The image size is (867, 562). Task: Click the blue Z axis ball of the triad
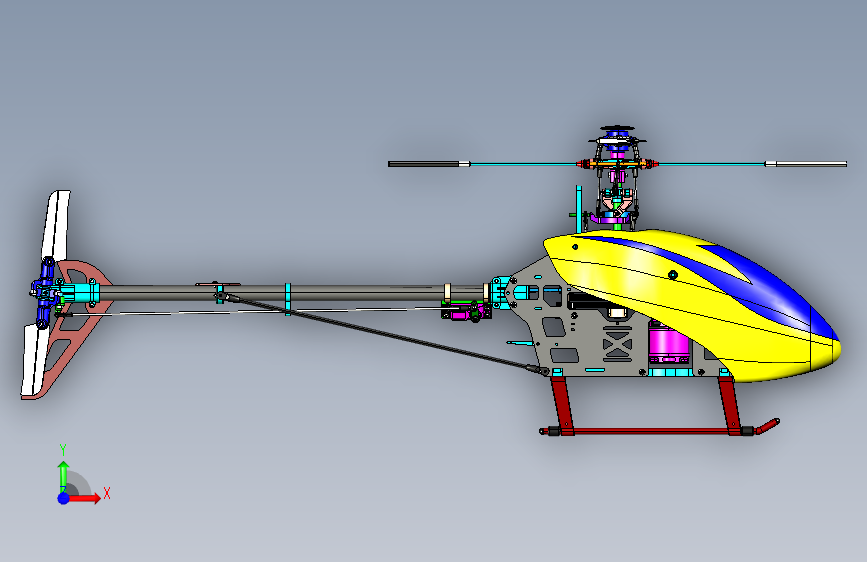64,498
